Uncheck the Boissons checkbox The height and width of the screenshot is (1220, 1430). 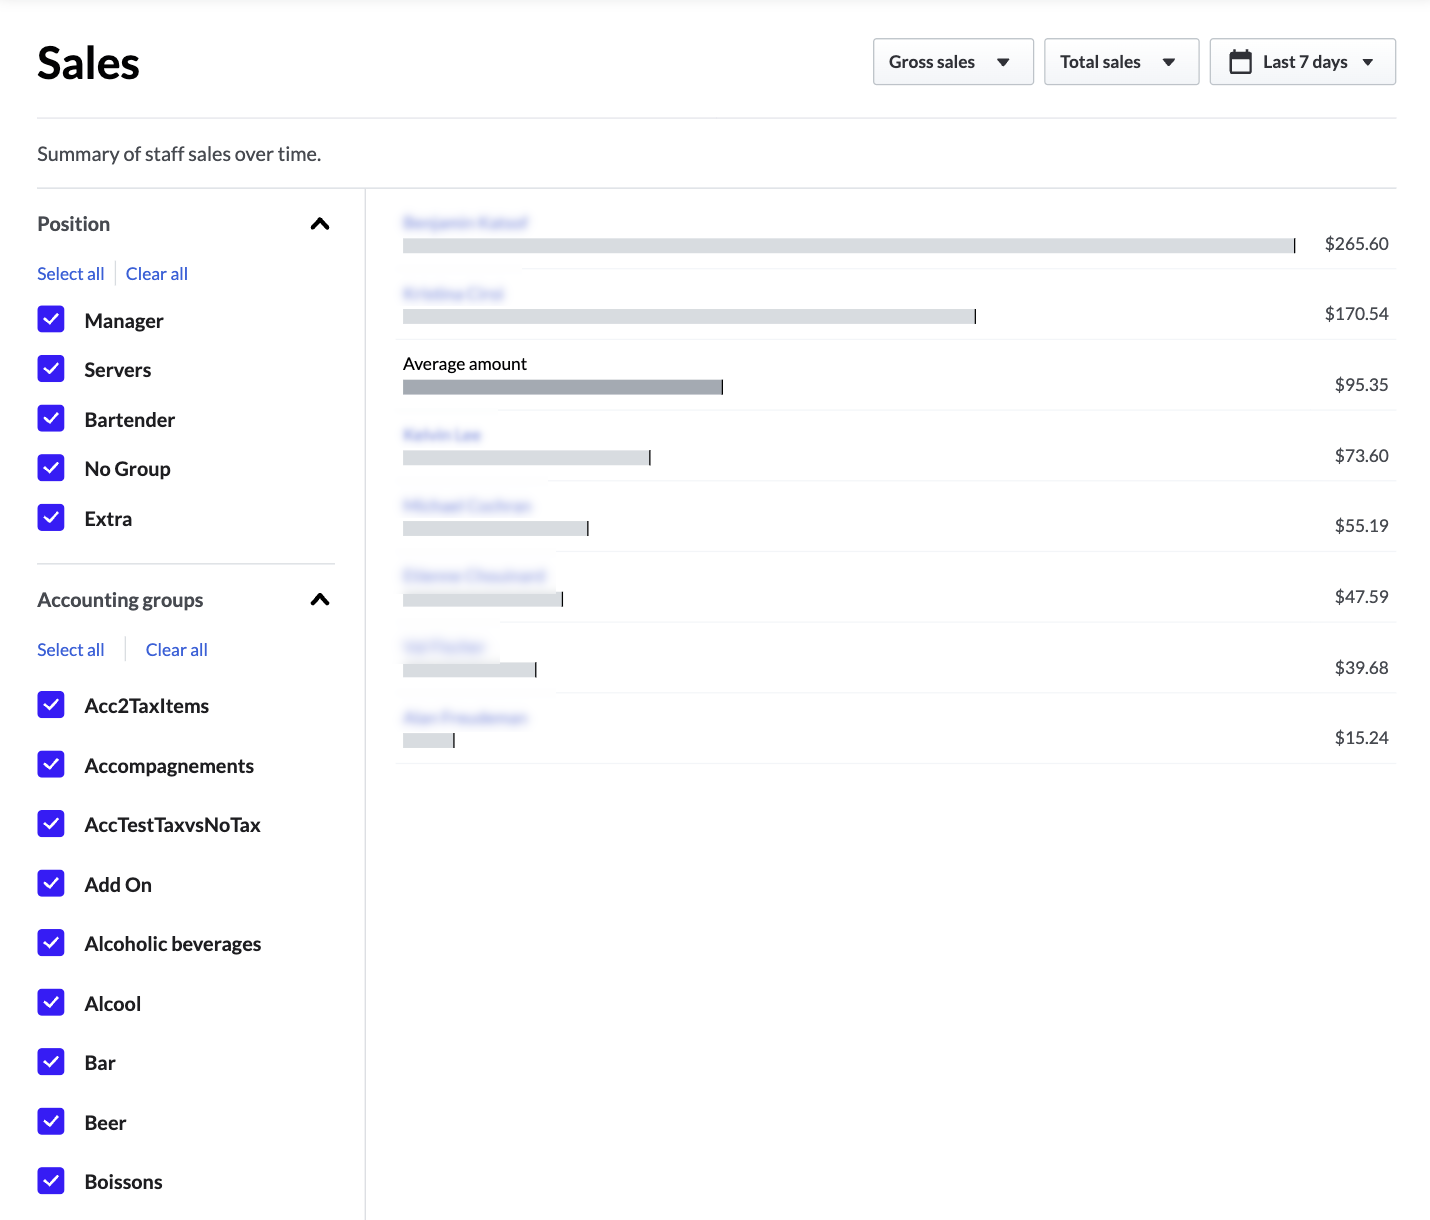click(51, 1181)
